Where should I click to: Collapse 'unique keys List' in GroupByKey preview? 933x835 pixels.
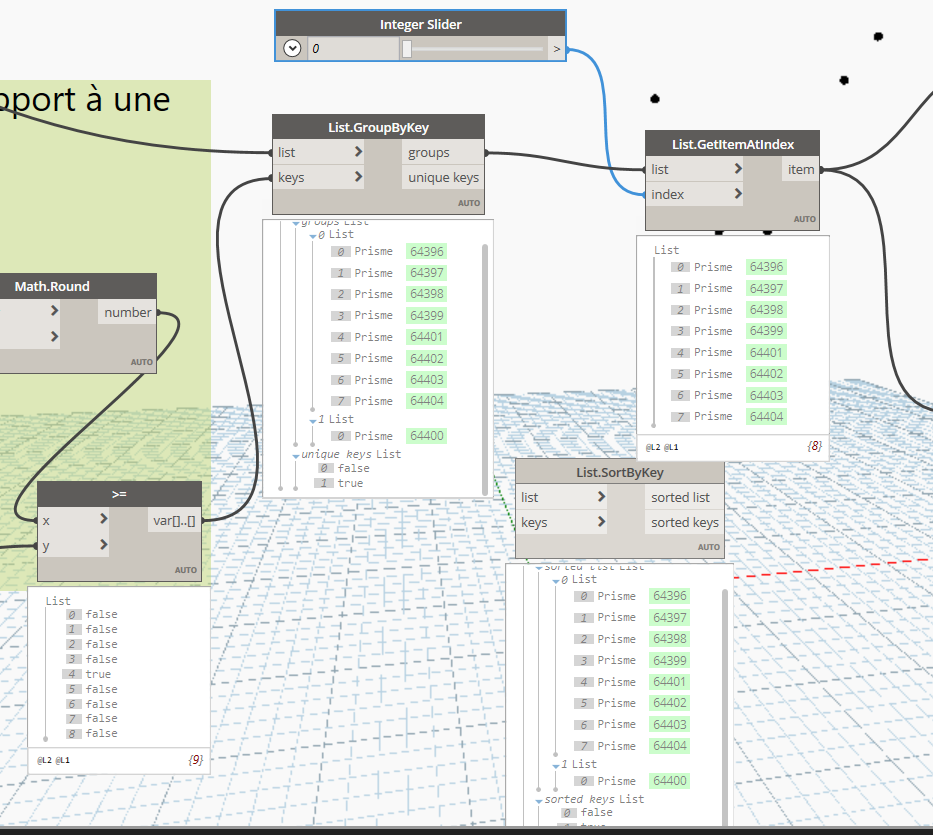point(295,455)
